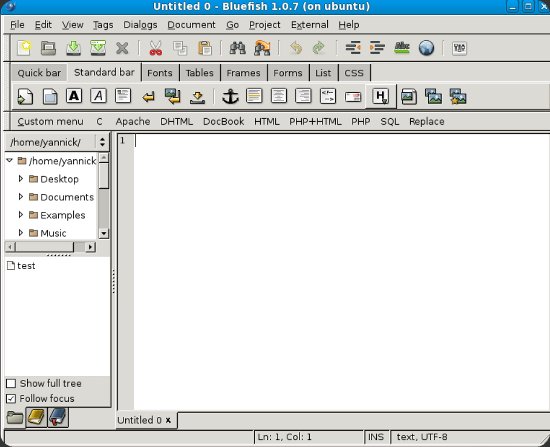Open the multi-thumbnail icon with star

[458, 96]
